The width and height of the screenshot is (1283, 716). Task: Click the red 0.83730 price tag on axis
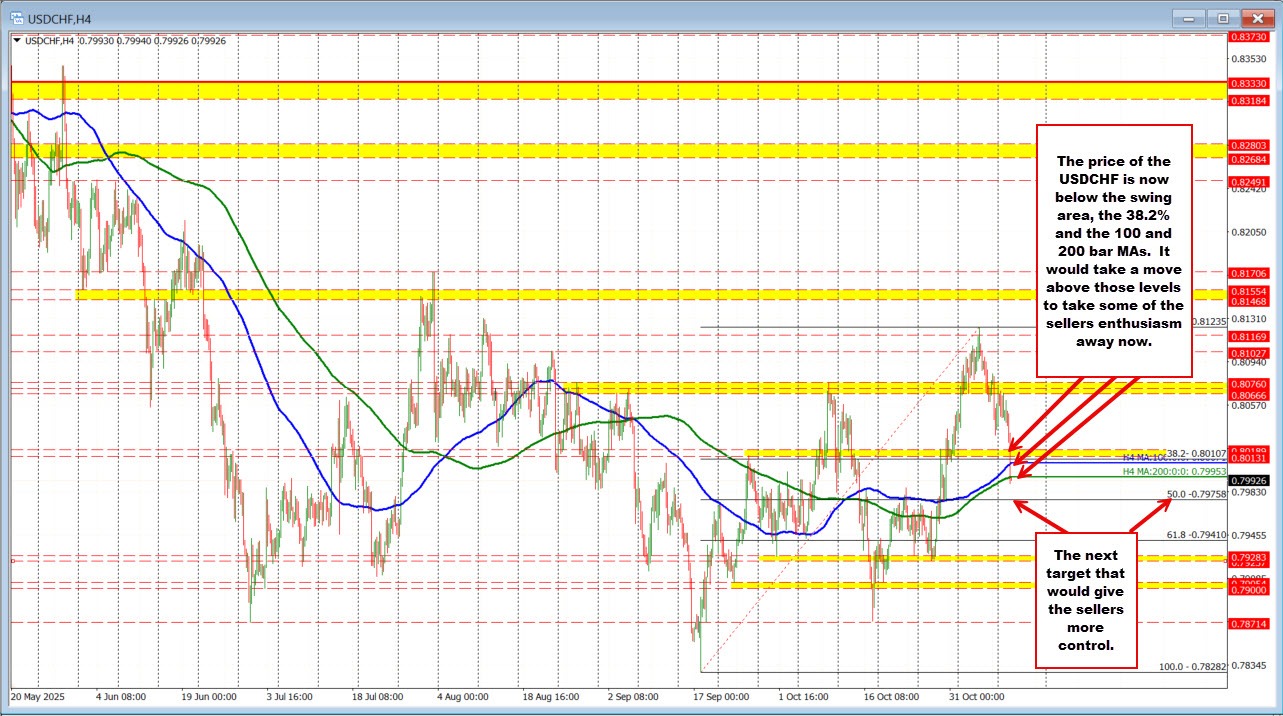pos(1249,34)
